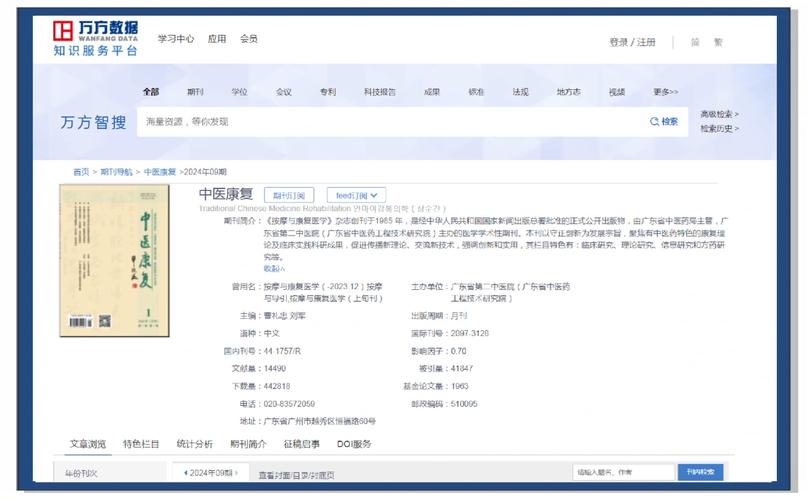Select the 全部 search category
Screen dimensions: 807x500
151,92
